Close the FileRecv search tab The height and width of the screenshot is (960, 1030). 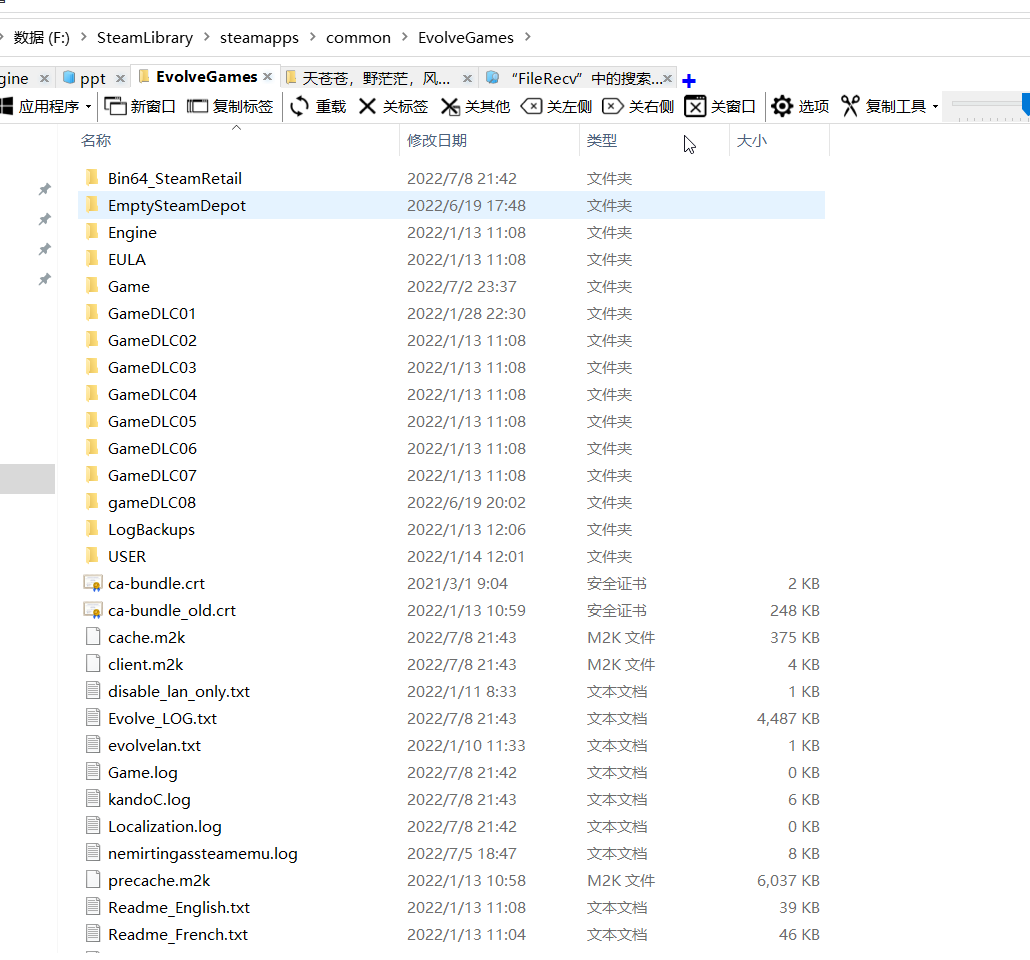pos(667,79)
